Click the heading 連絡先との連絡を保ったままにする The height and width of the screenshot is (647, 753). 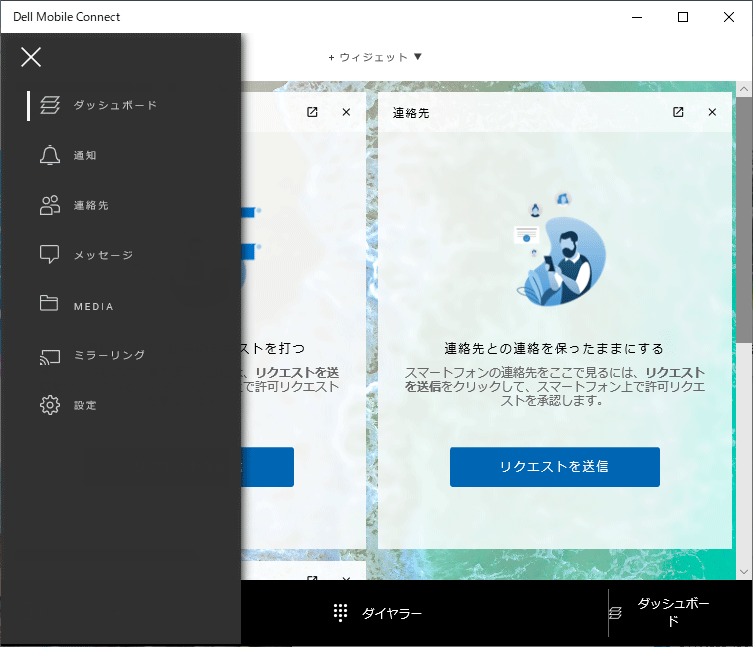click(x=554, y=348)
